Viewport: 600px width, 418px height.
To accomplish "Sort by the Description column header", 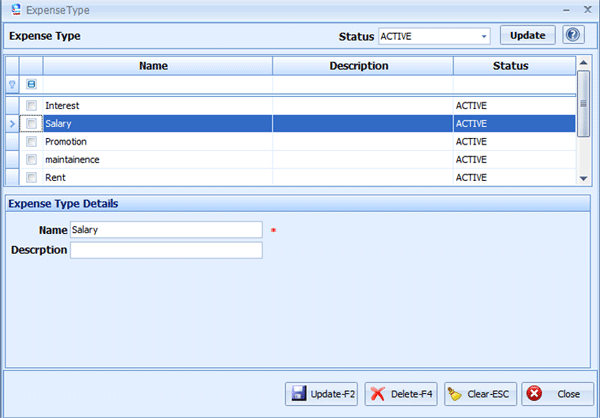I will (x=363, y=66).
